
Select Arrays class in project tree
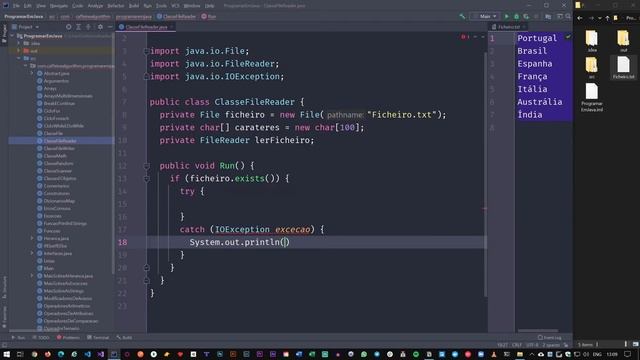coord(50,89)
